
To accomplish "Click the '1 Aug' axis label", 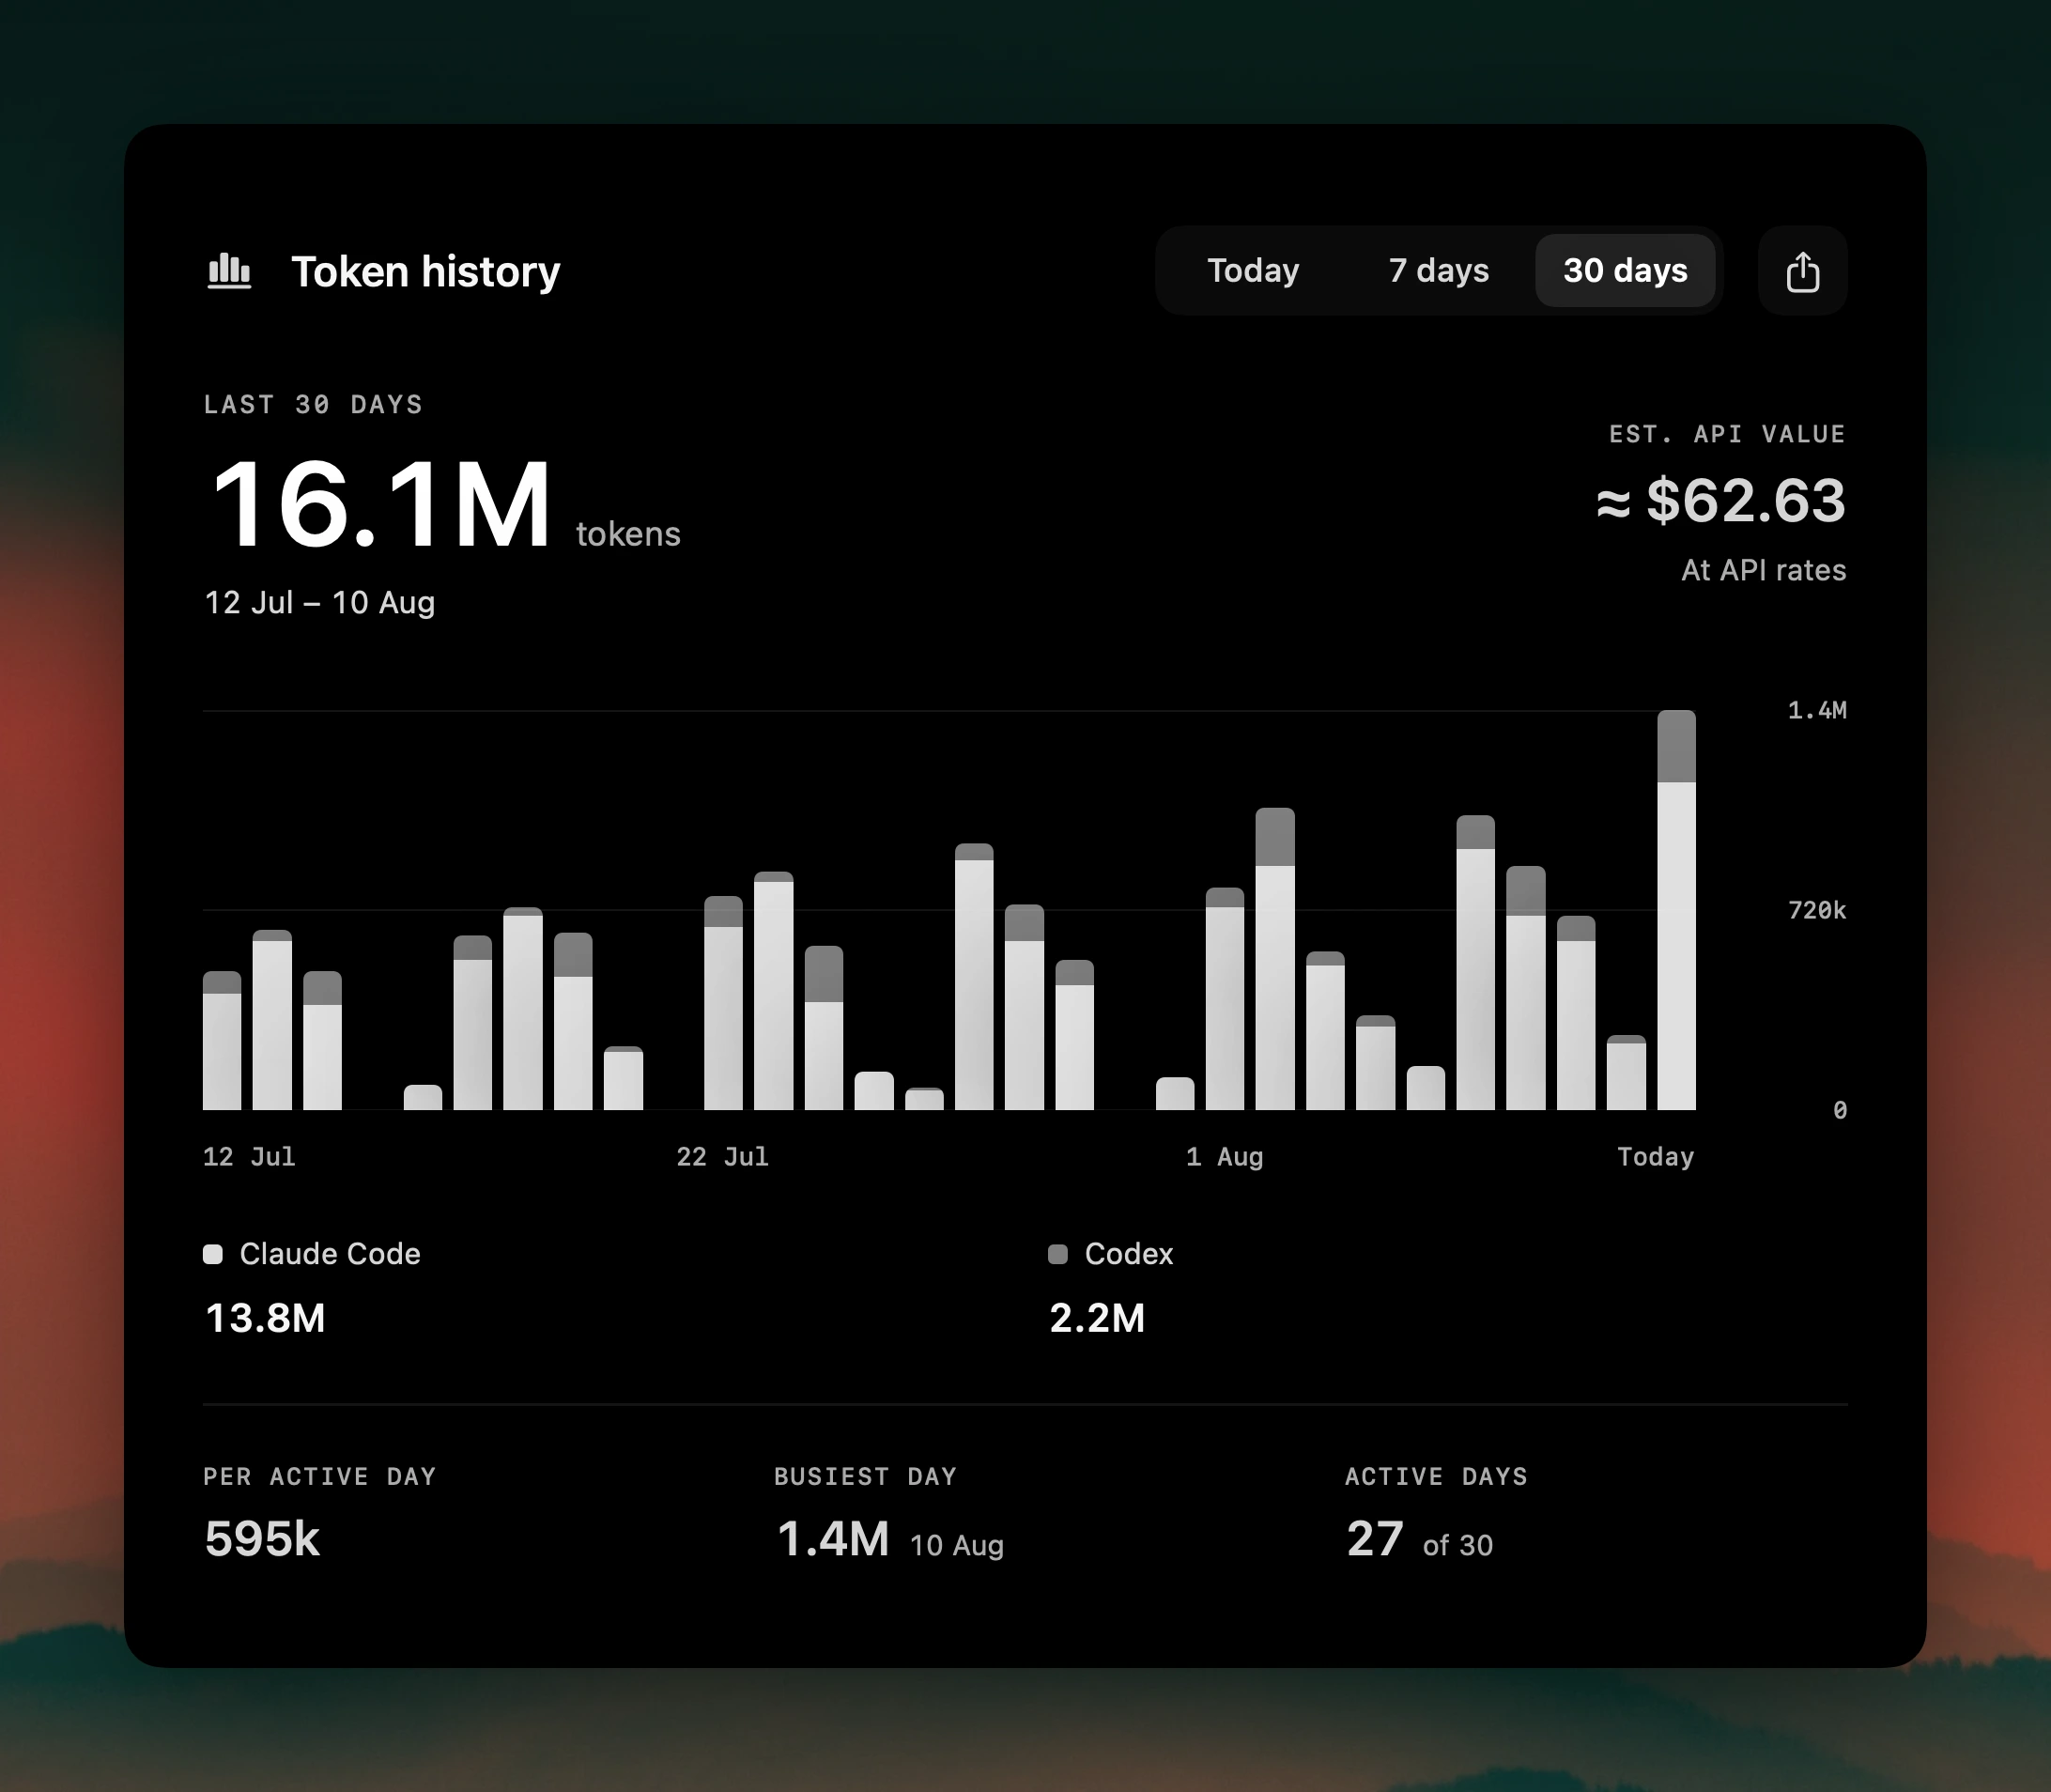I will coord(1225,1157).
